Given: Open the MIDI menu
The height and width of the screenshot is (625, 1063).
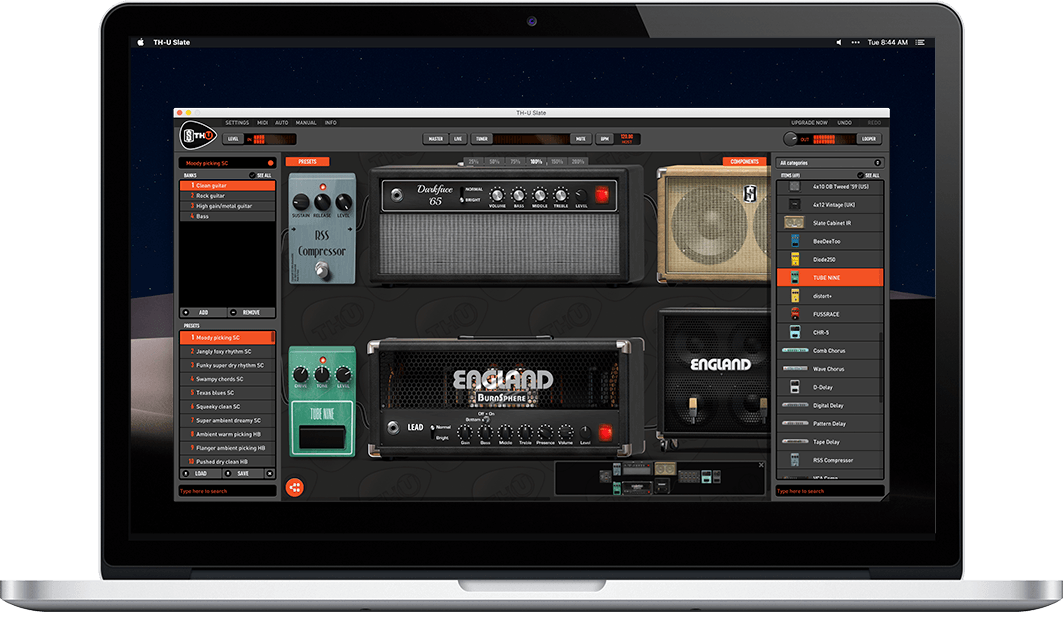Looking at the screenshot, I should pos(262,123).
